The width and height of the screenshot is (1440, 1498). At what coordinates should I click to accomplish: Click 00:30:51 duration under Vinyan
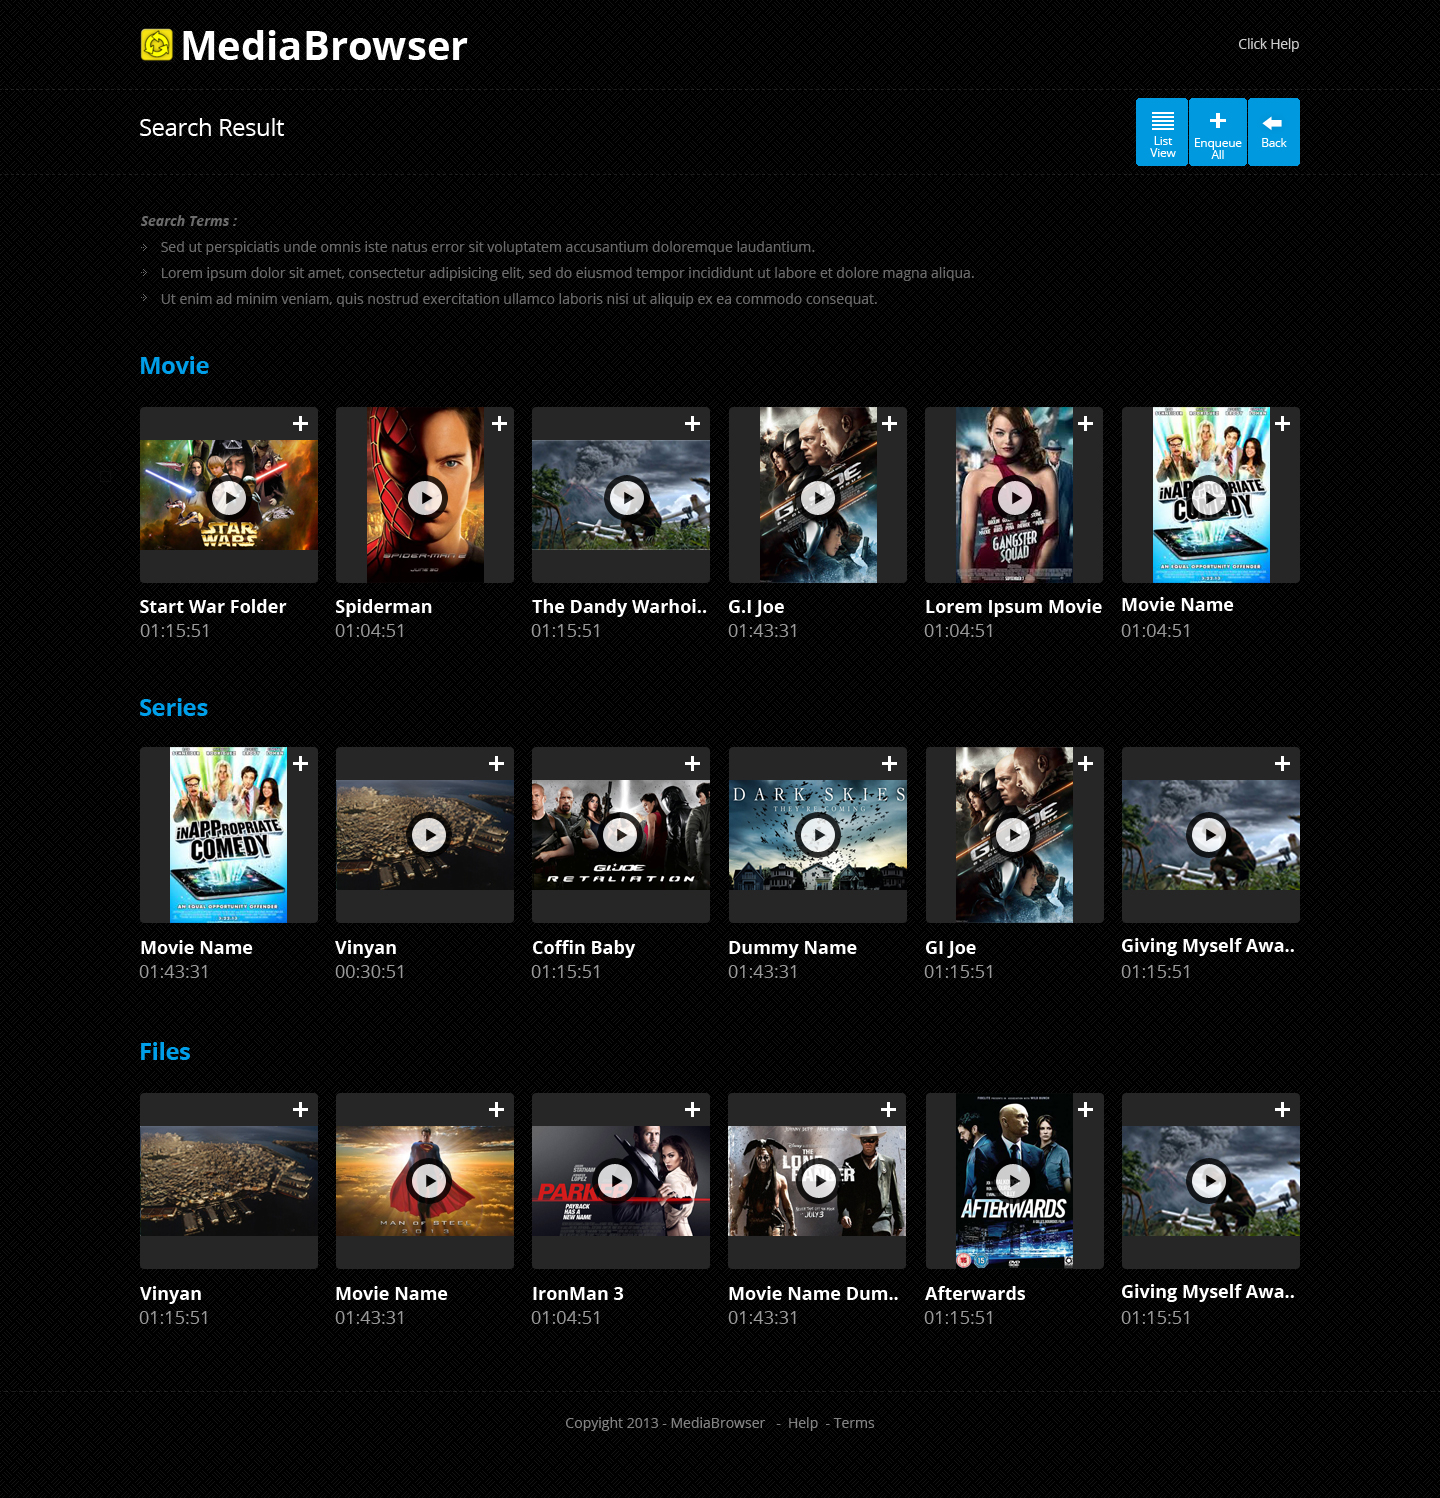click(x=370, y=972)
